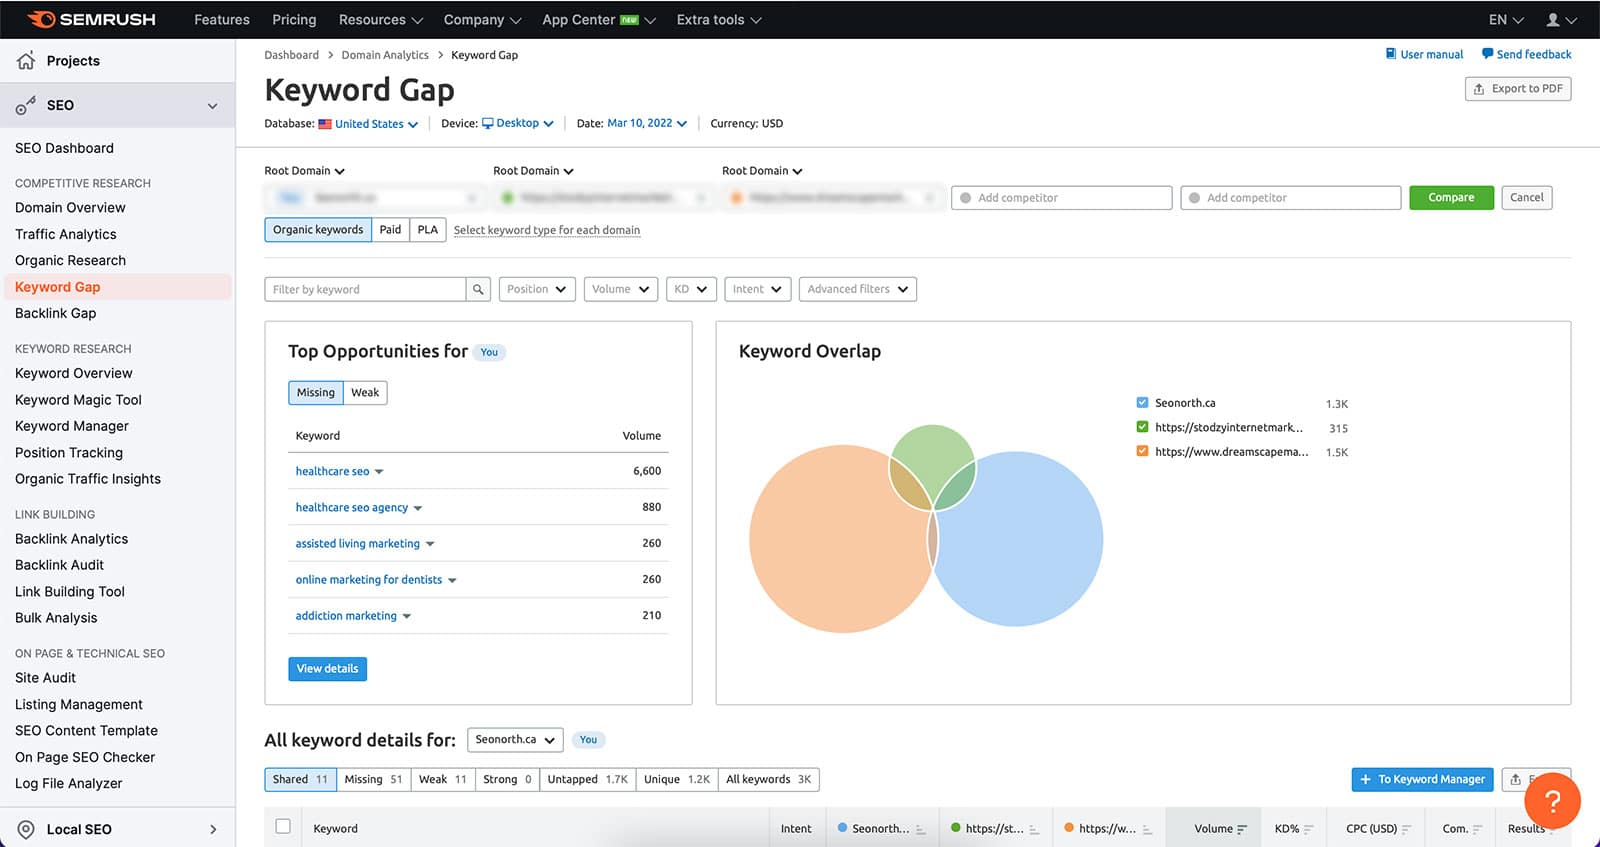Screen dimensions: 1600x847
Task: Click the Projects home icon
Action: tap(26, 60)
